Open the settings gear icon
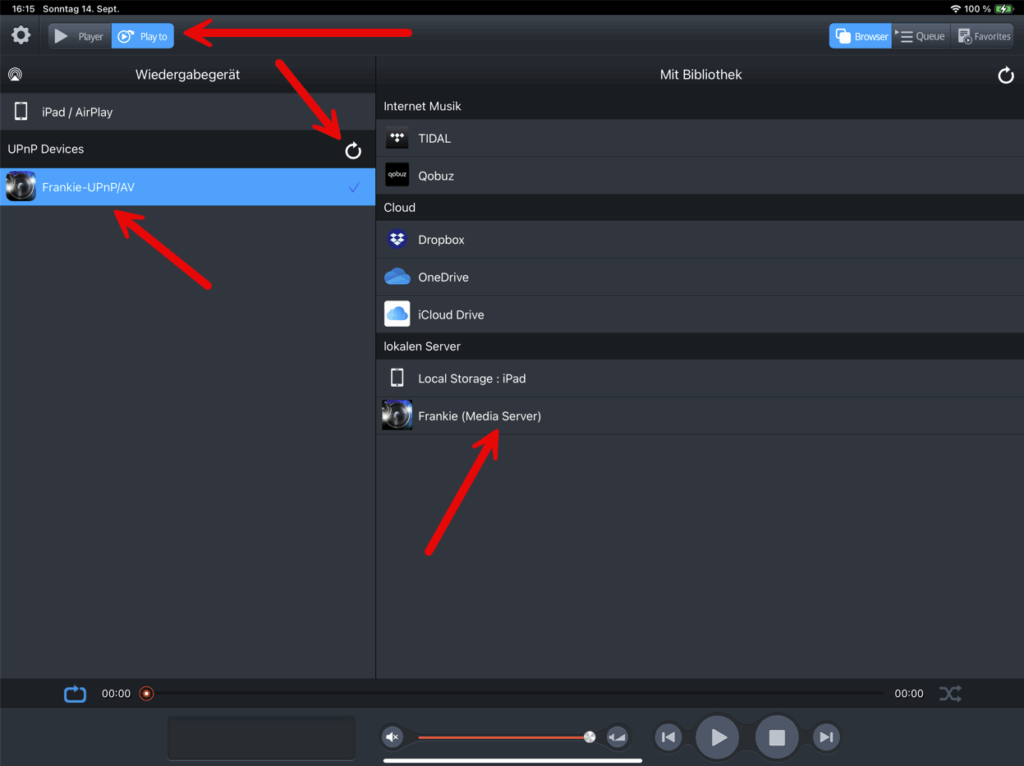The image size is (1024, 766). pyautogui.click(x=21, y=36)
